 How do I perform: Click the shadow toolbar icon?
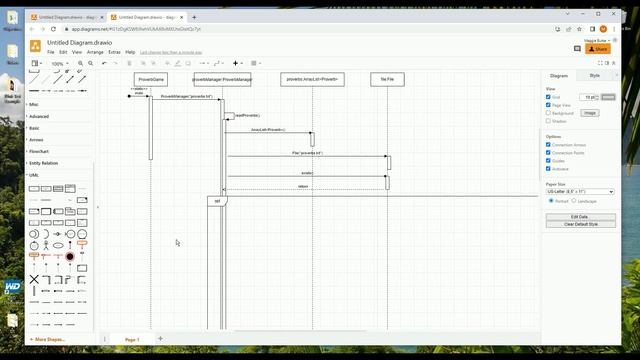coord(188,63)
